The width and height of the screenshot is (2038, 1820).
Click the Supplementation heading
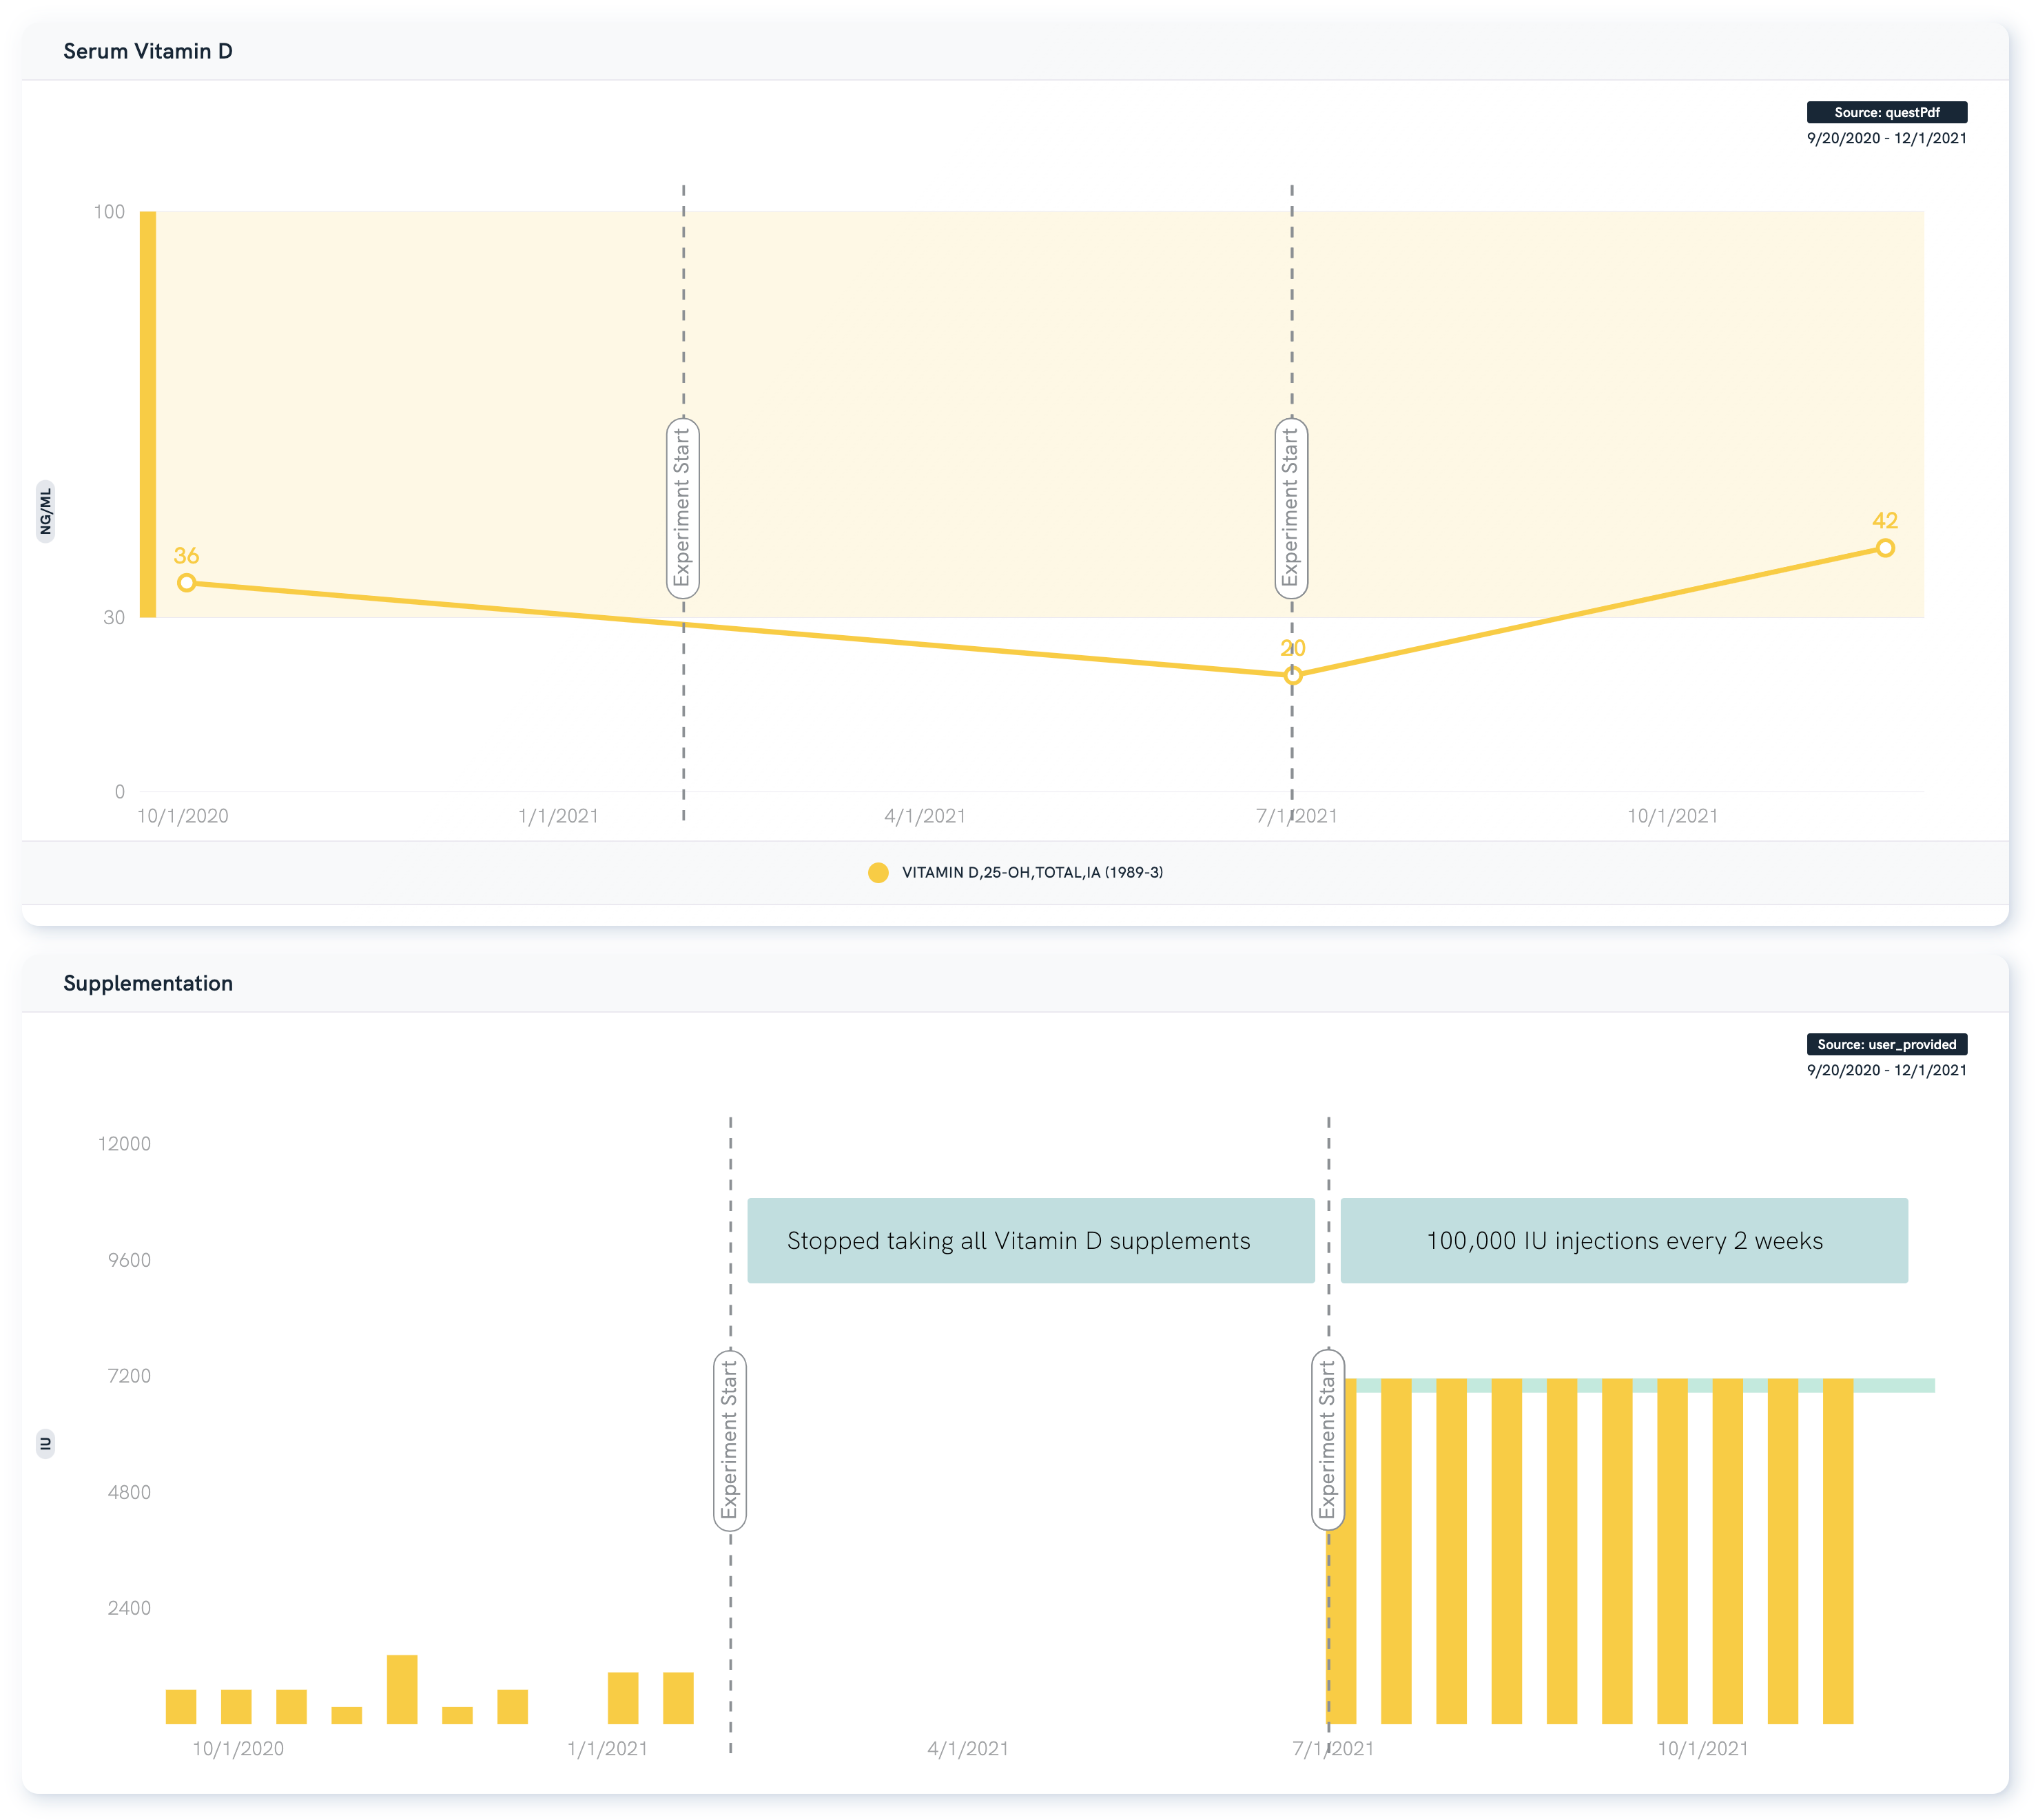(x=148, y=983)
